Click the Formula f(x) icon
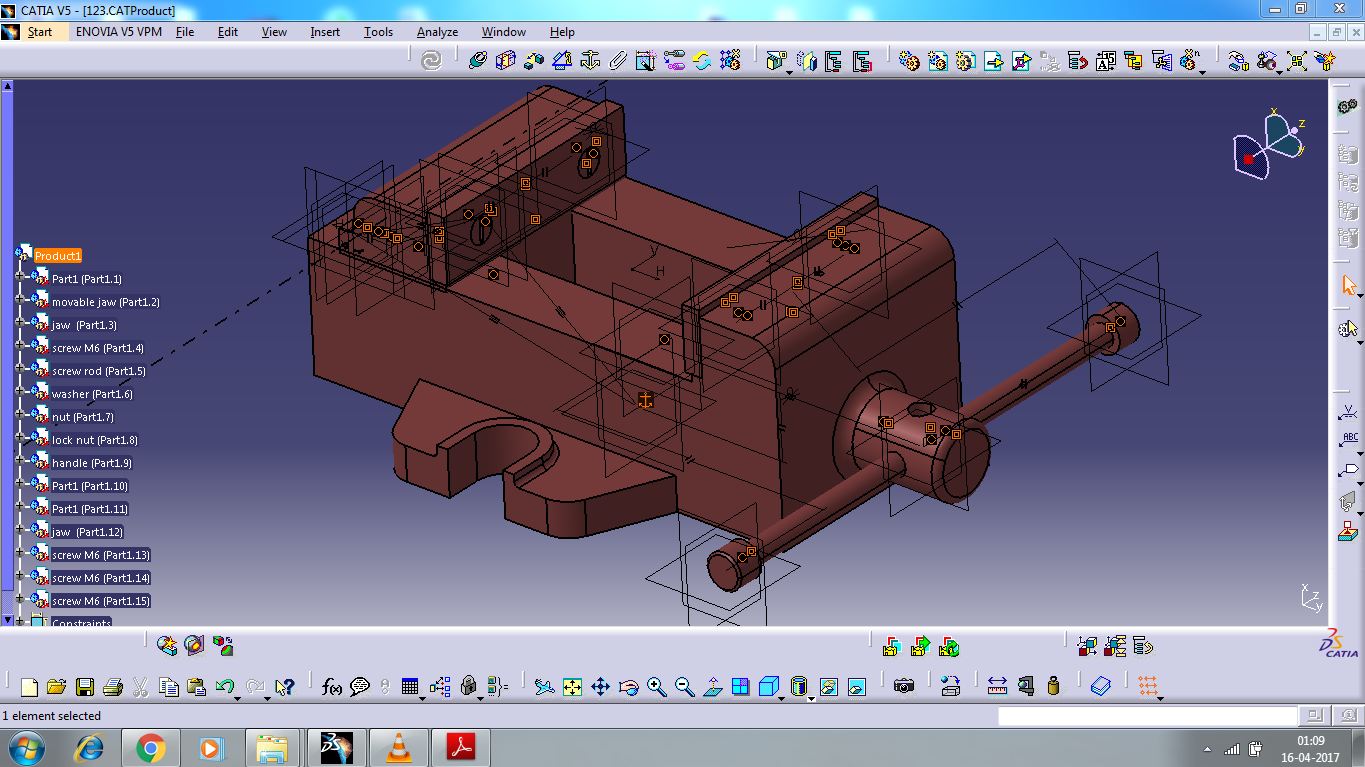1365x767 pixels. point(332,687)
